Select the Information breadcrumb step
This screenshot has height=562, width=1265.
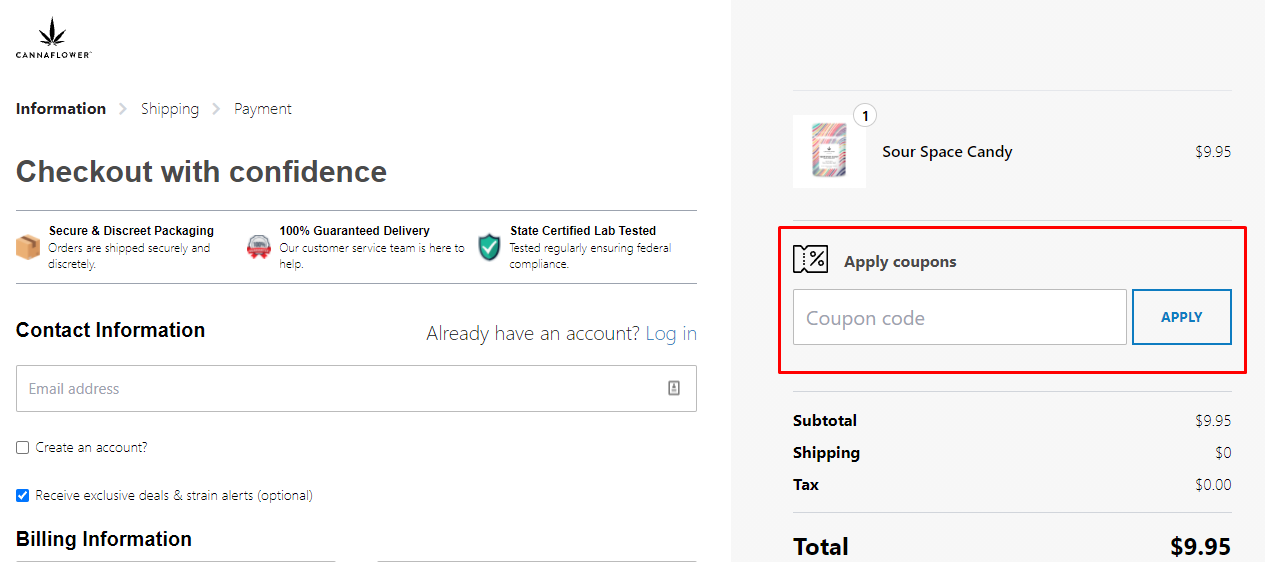(x=61, y=109)
